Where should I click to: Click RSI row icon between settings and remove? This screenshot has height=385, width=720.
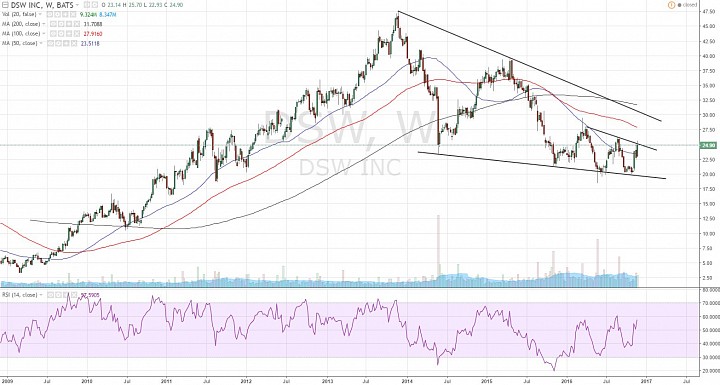tap(66, 295)
